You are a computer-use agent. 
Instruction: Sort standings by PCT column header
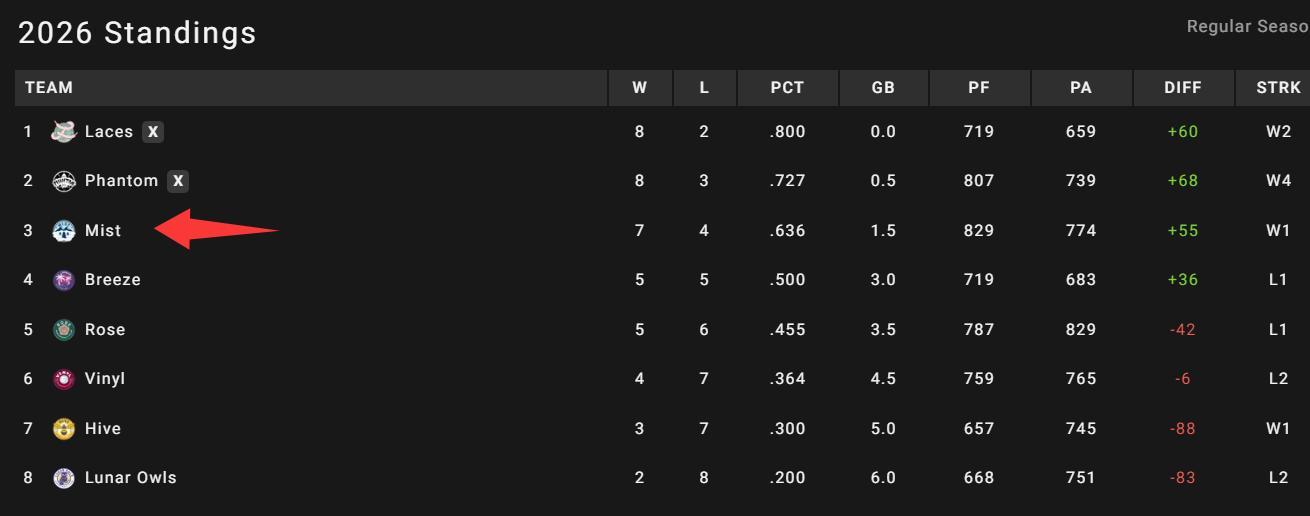pos(787,88)
